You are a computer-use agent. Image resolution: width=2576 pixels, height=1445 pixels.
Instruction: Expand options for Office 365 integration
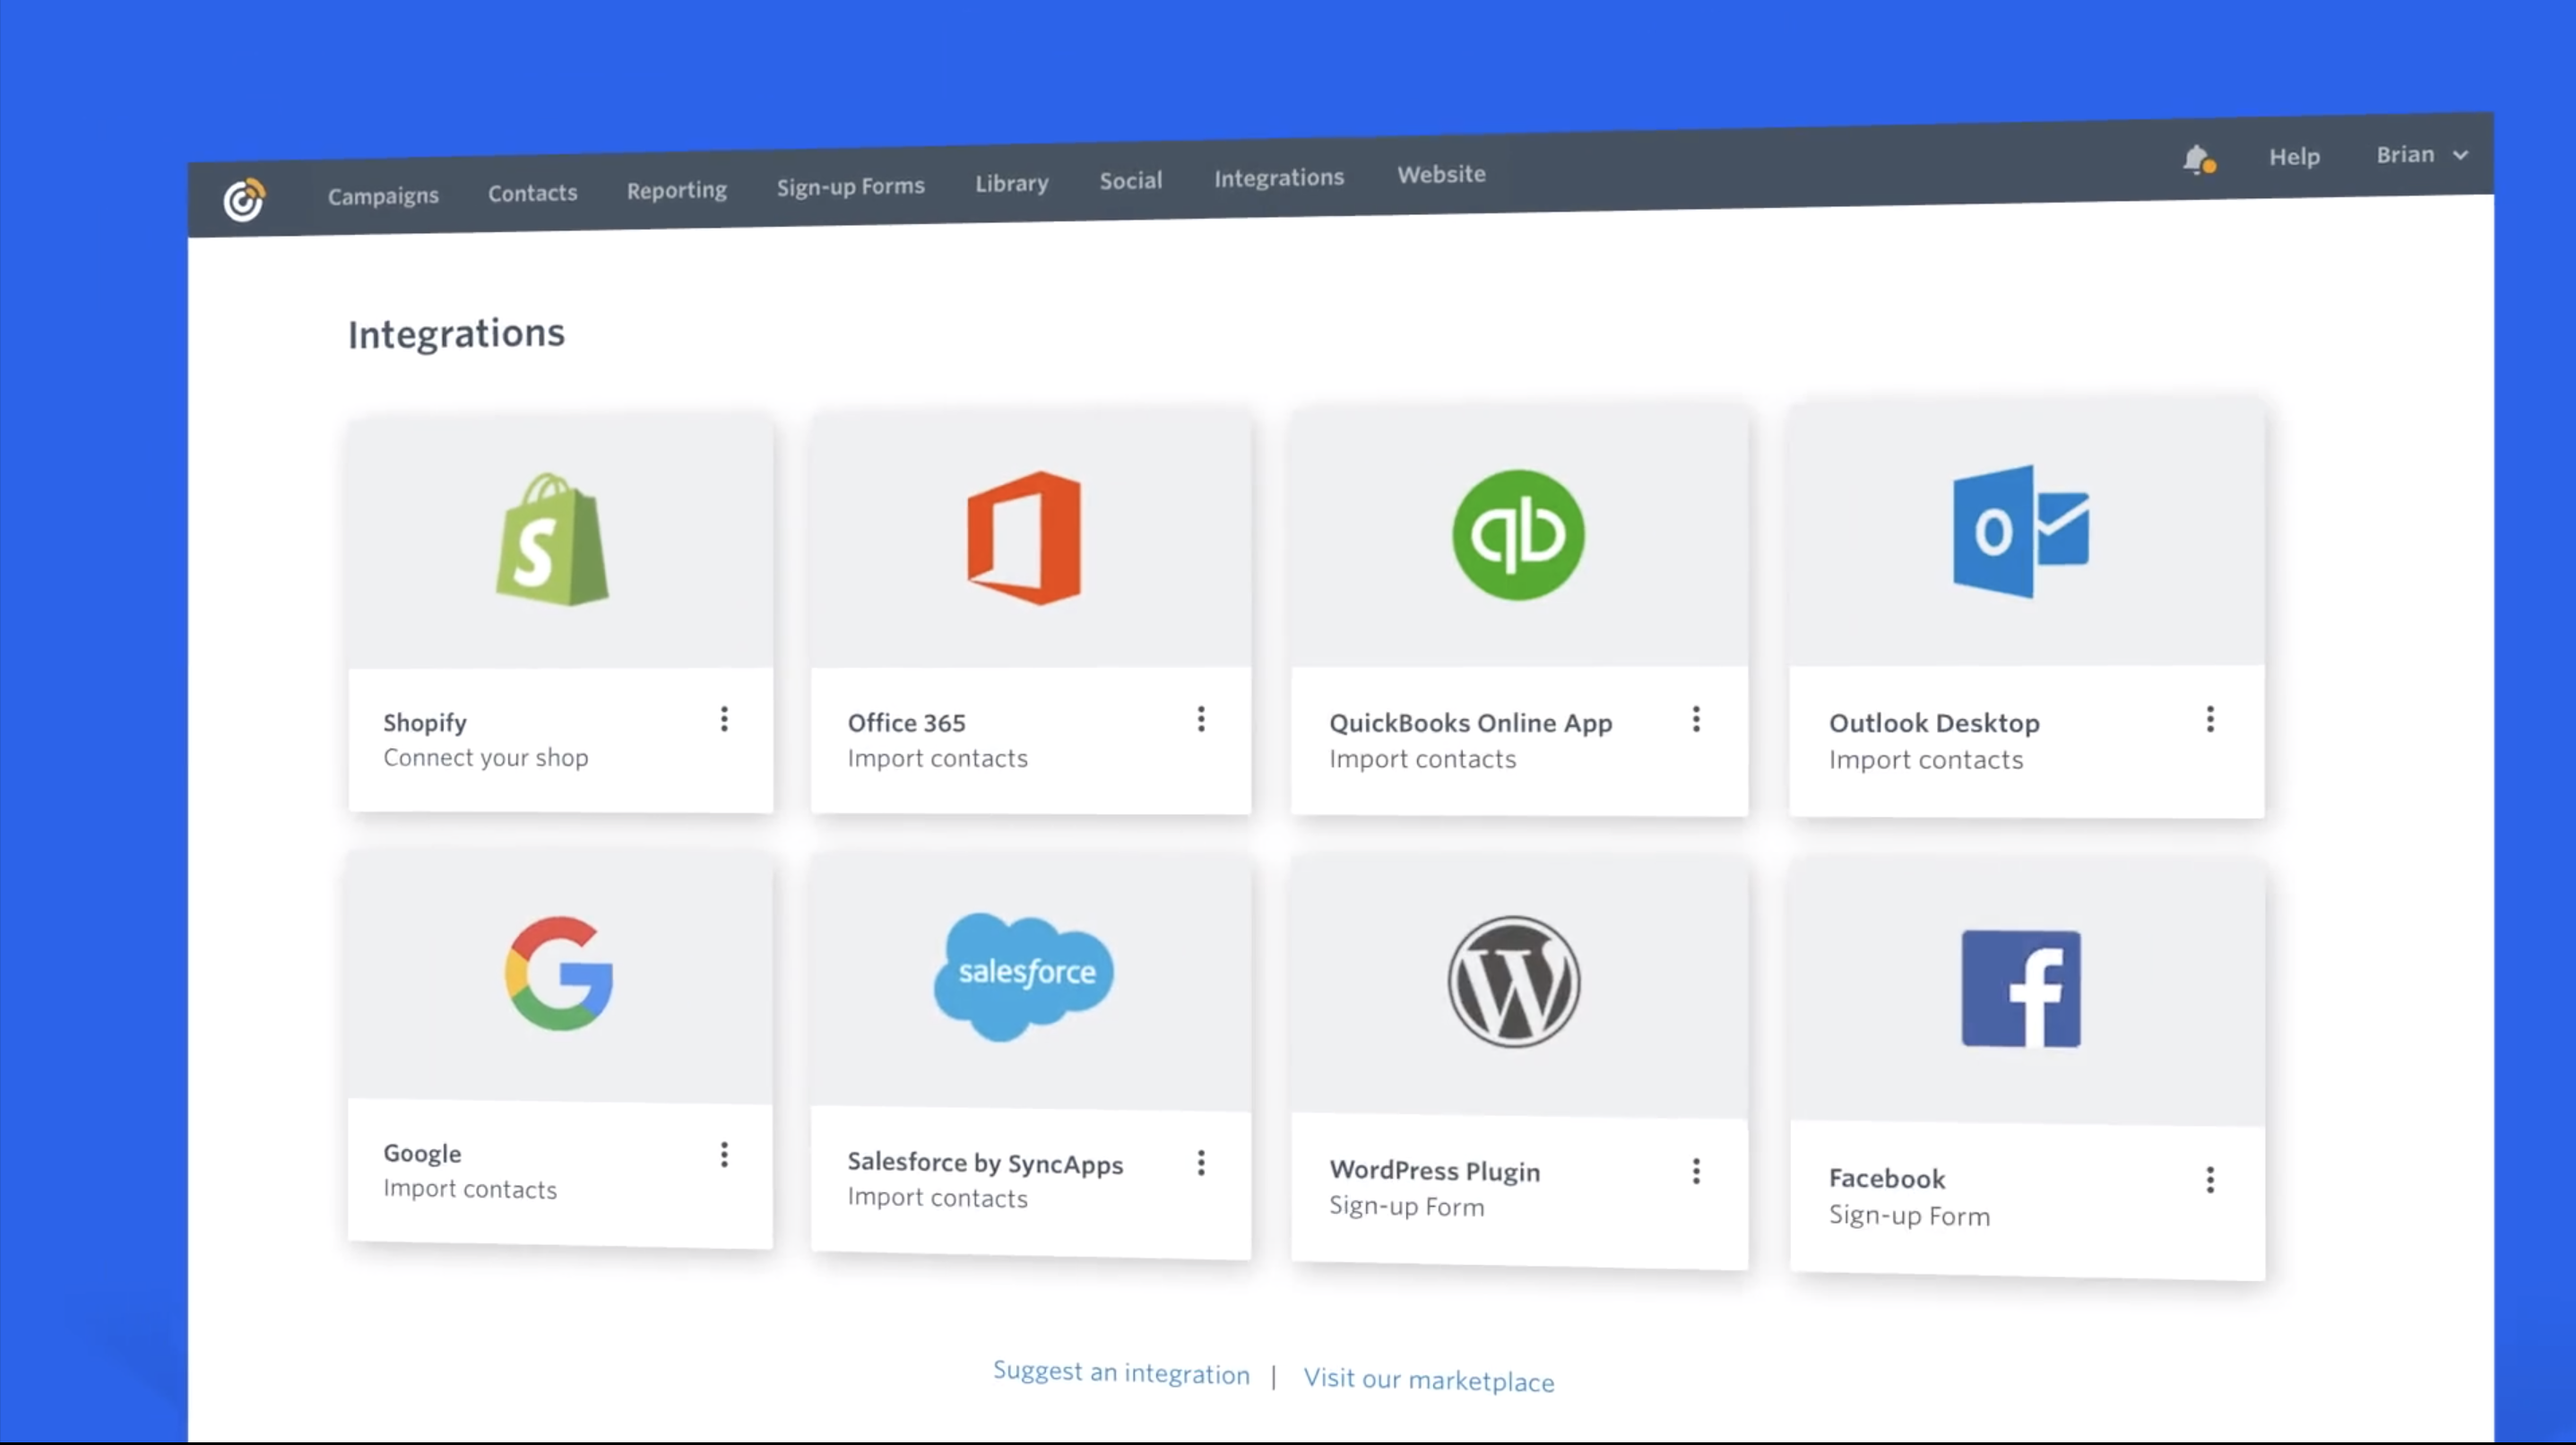[x=1201, y=718]
